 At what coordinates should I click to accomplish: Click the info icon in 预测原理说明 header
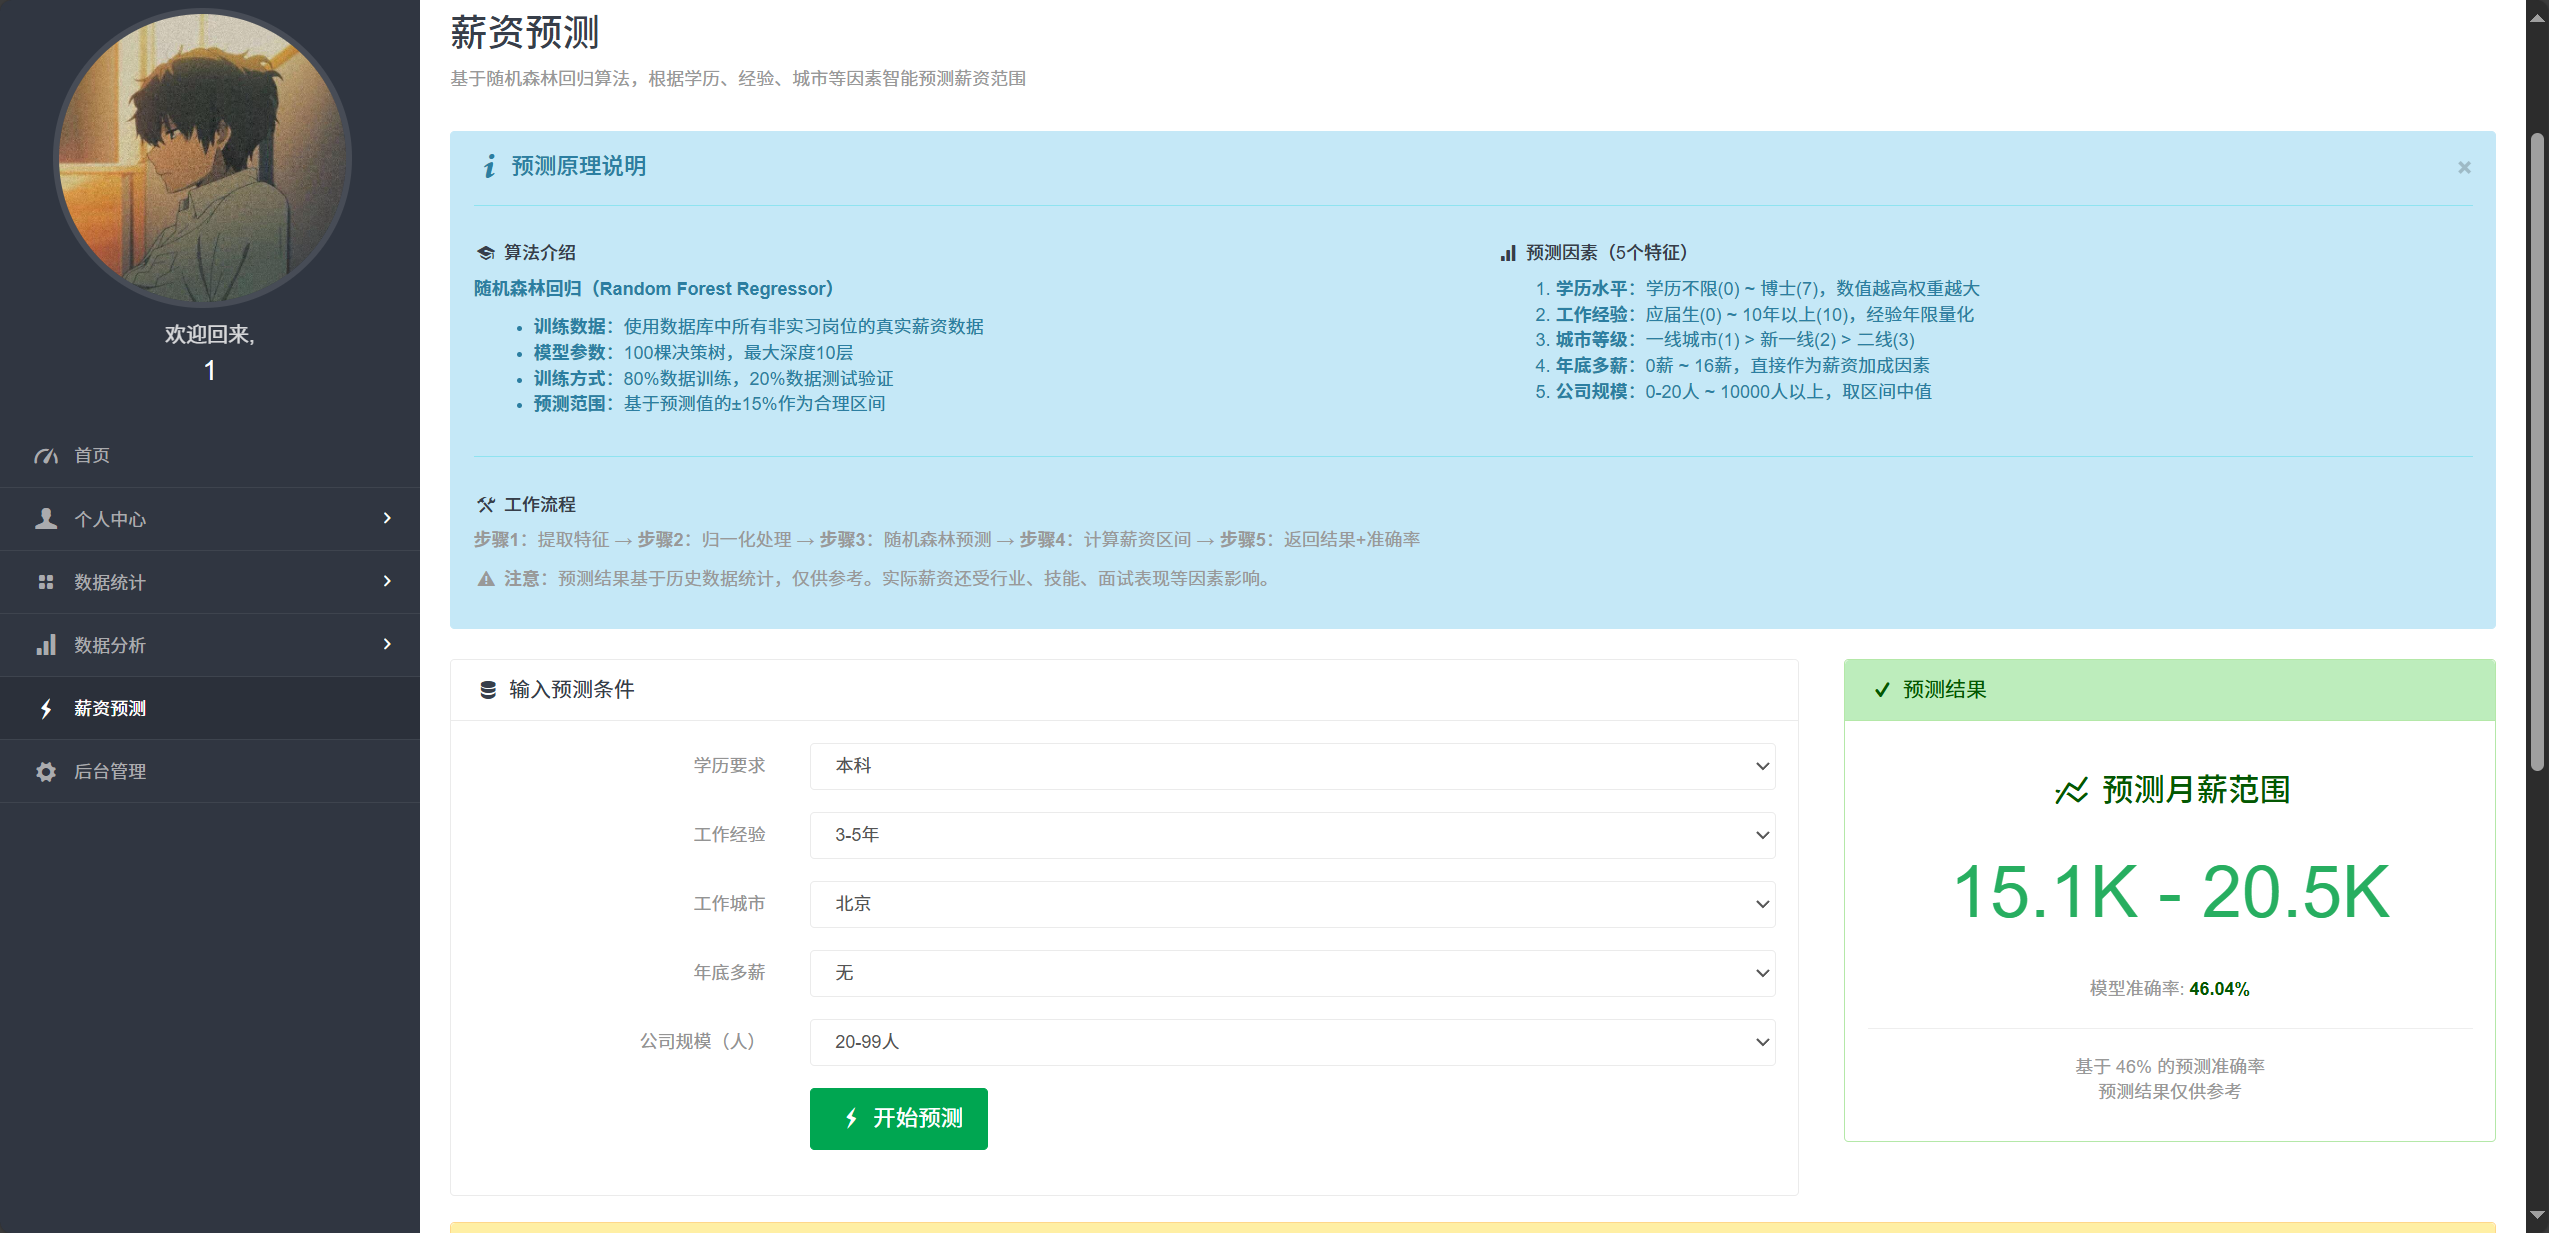(489, 166)
